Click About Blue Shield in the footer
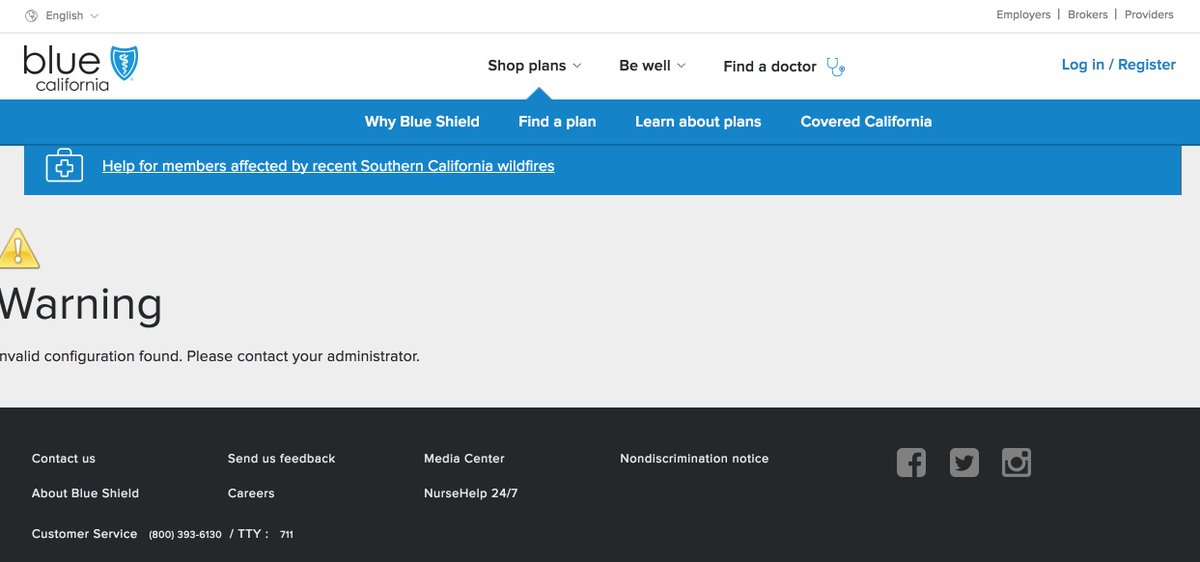Image resolution: width=1200 pixels, height=562 pixels. click(85, 494)
